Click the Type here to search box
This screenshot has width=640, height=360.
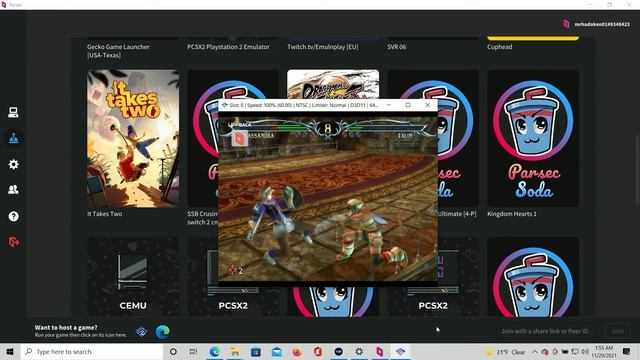pos(92,351)
